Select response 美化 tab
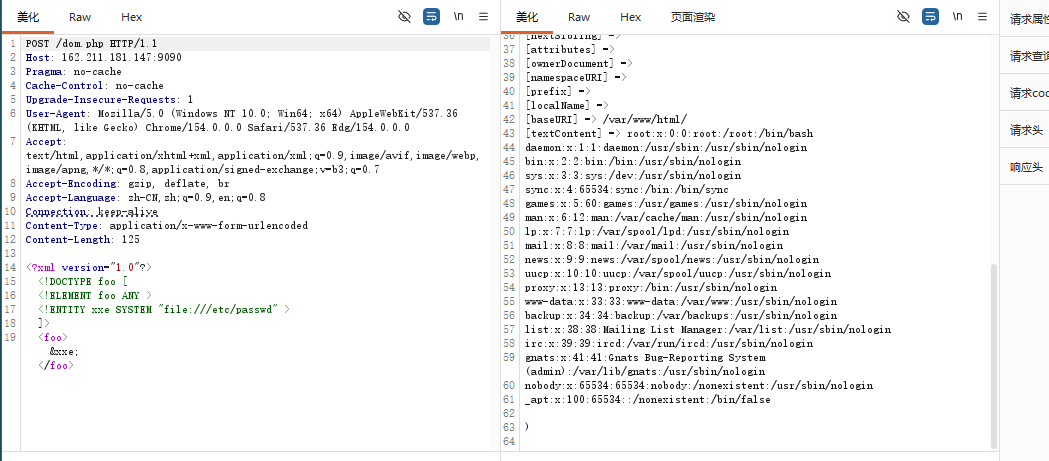Image resolution: width=1049 pixels, height=461 pixels. [527, 17]
